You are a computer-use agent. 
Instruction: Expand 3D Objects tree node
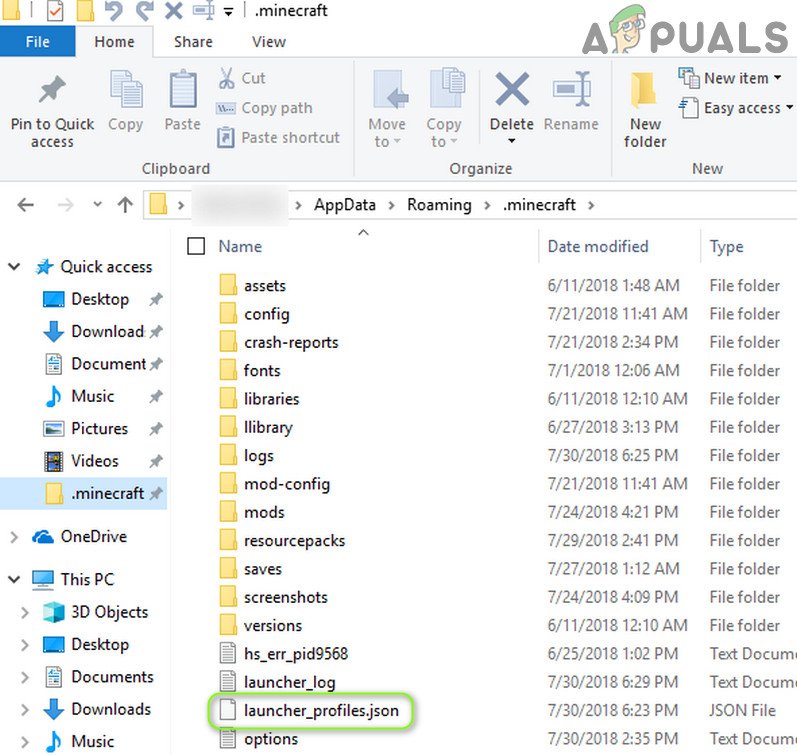tap(24, 612)
